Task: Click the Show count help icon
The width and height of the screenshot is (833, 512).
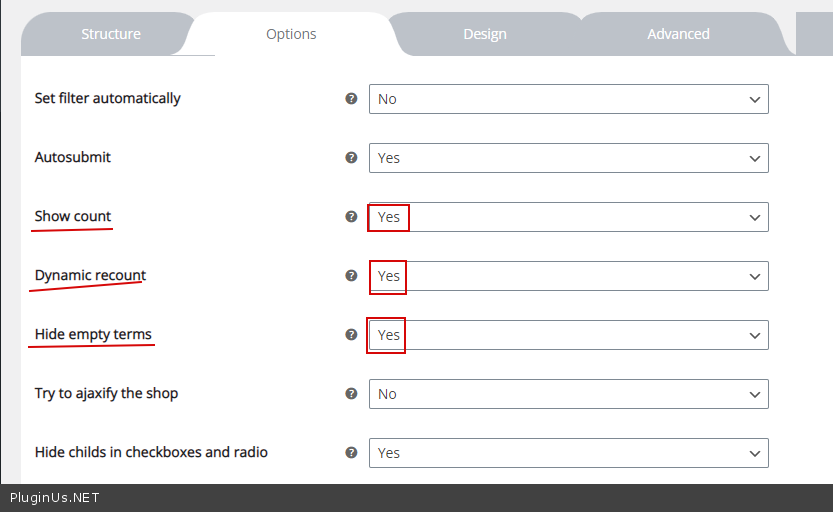Action: 351,217
